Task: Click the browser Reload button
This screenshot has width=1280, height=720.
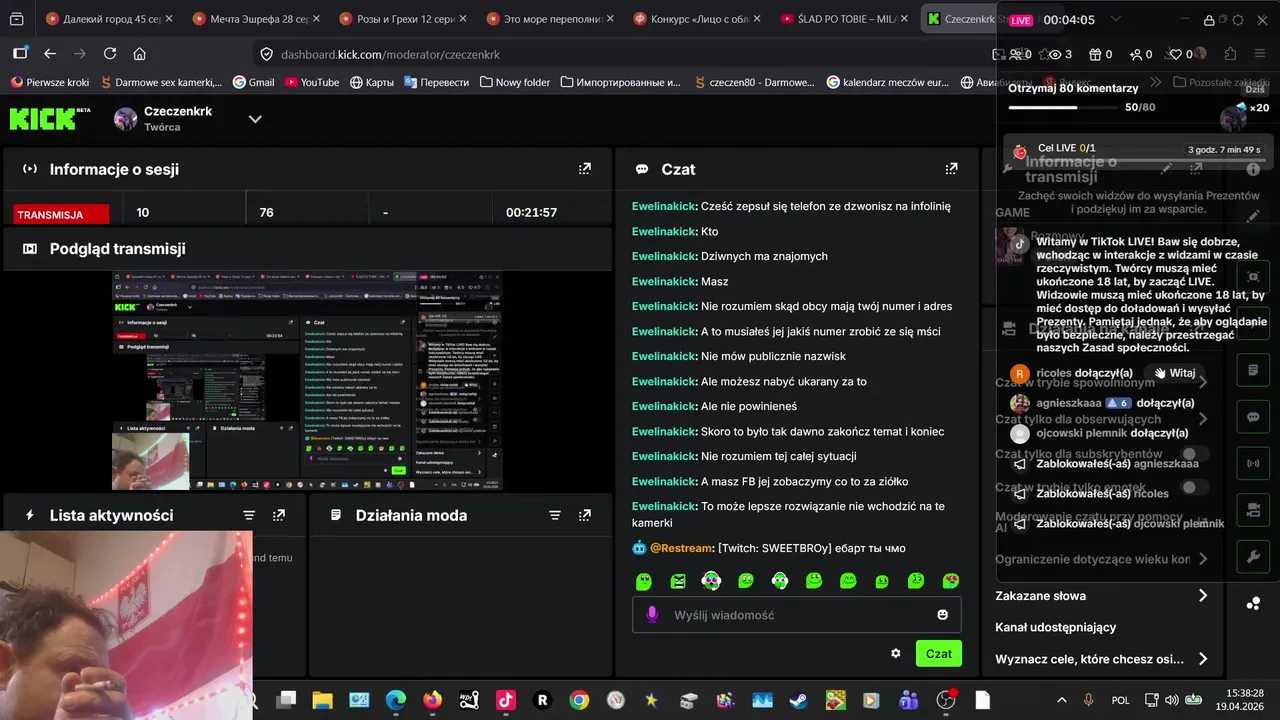Action: pos(110,54)
